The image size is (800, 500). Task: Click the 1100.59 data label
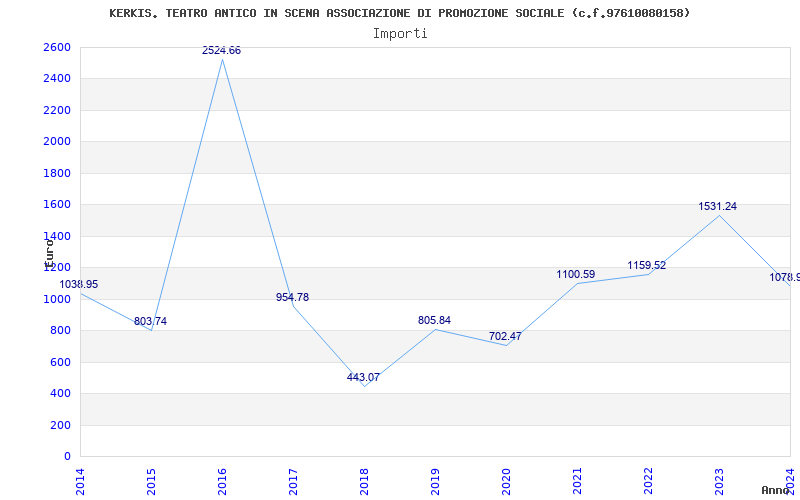click(575, 274)
